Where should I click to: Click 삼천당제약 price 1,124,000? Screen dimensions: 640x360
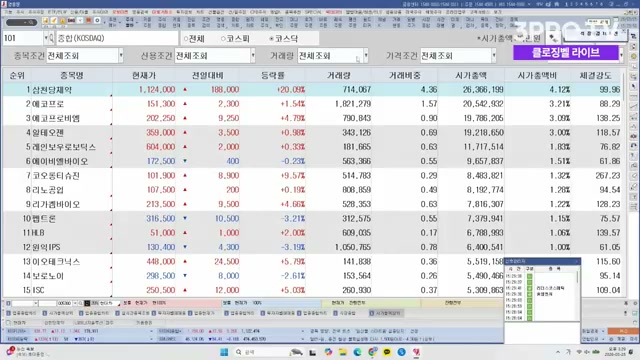click(x=157, y=90)
